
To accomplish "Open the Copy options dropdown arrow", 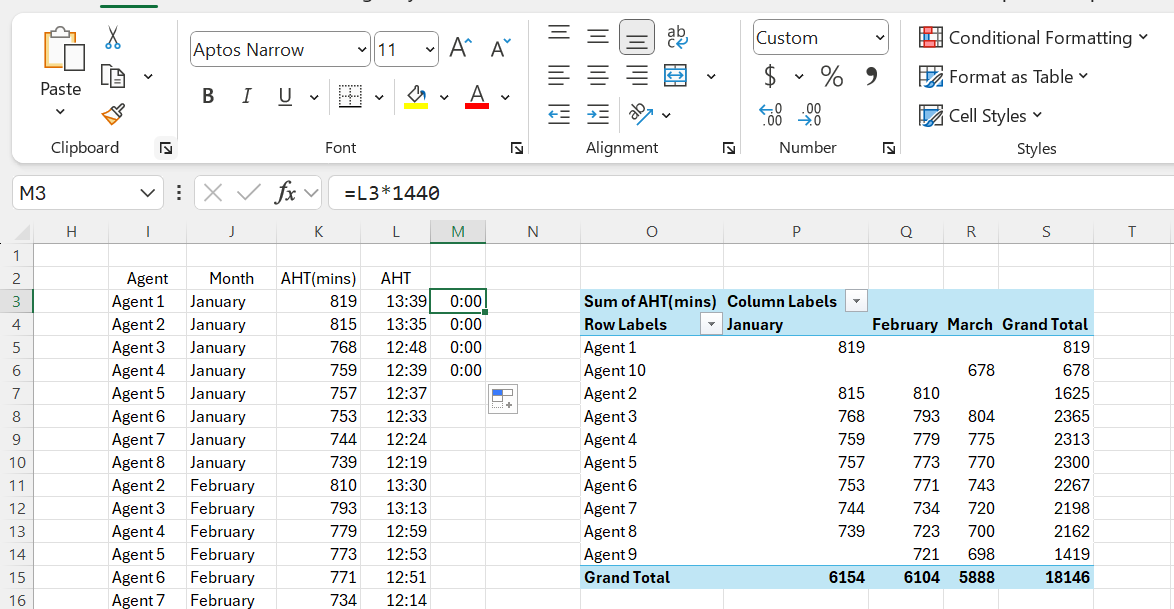I will (148, 76).
